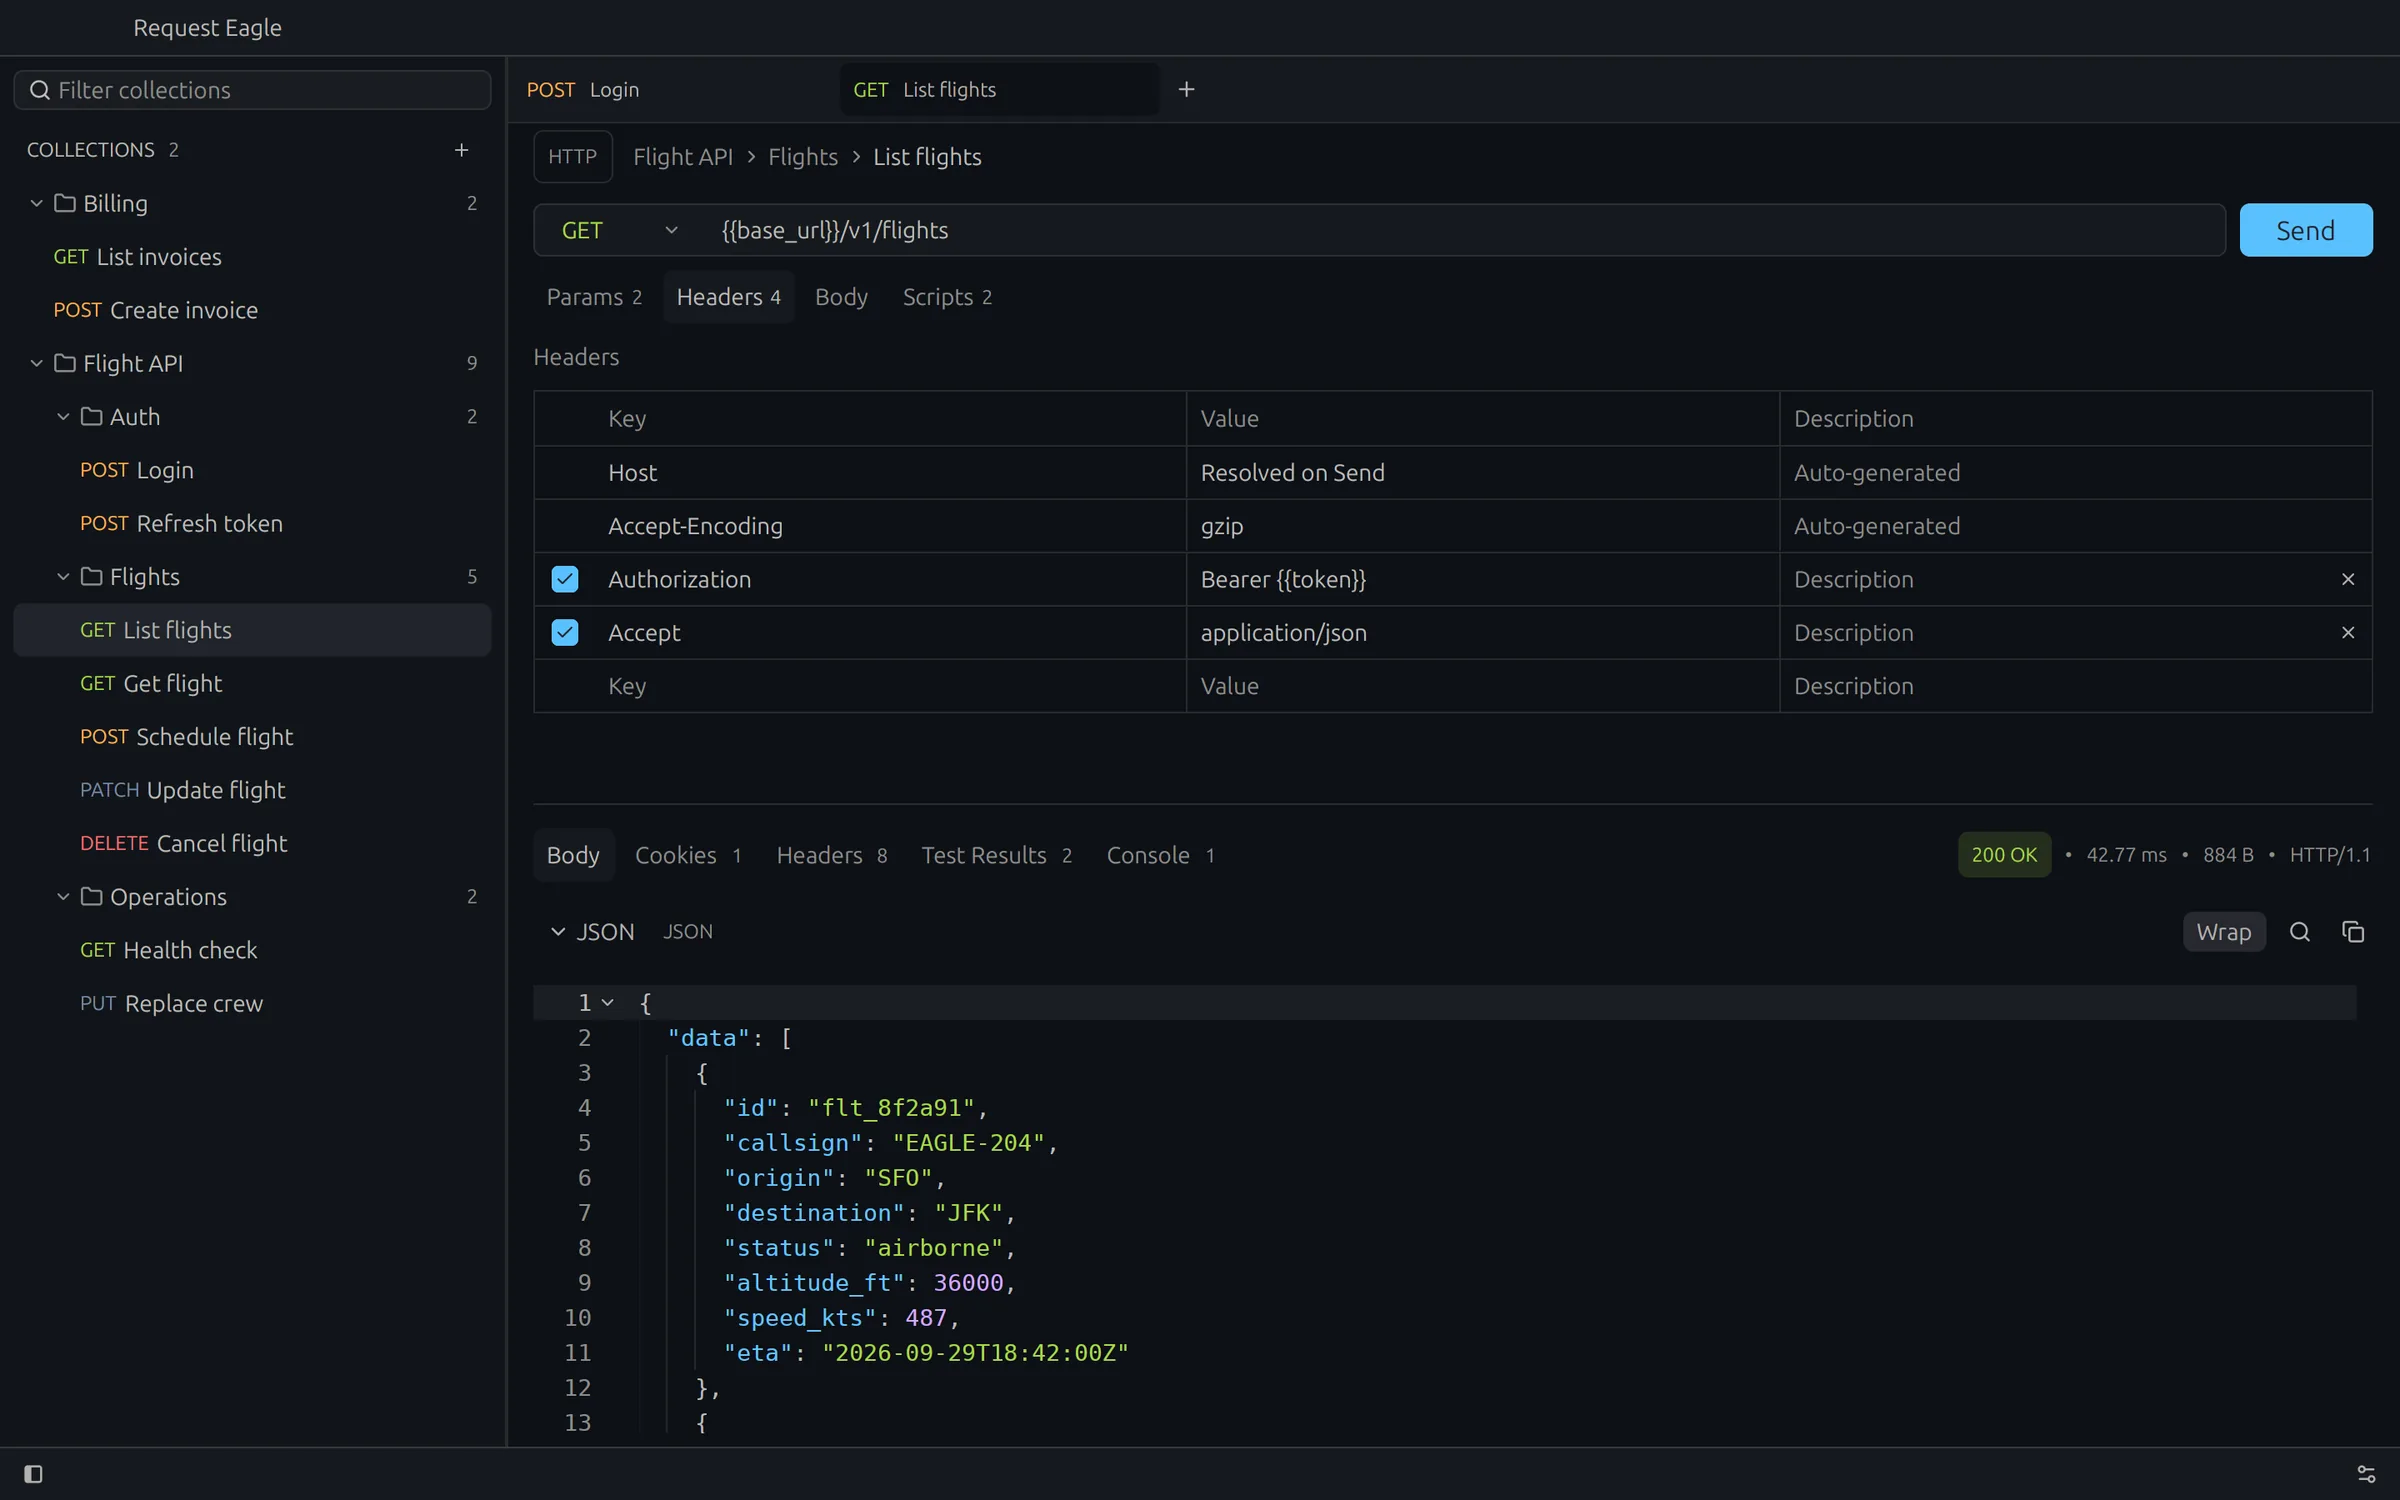2400x1500 pixels.
Task: Click the request URL field
Action: tap(1466, 231)
